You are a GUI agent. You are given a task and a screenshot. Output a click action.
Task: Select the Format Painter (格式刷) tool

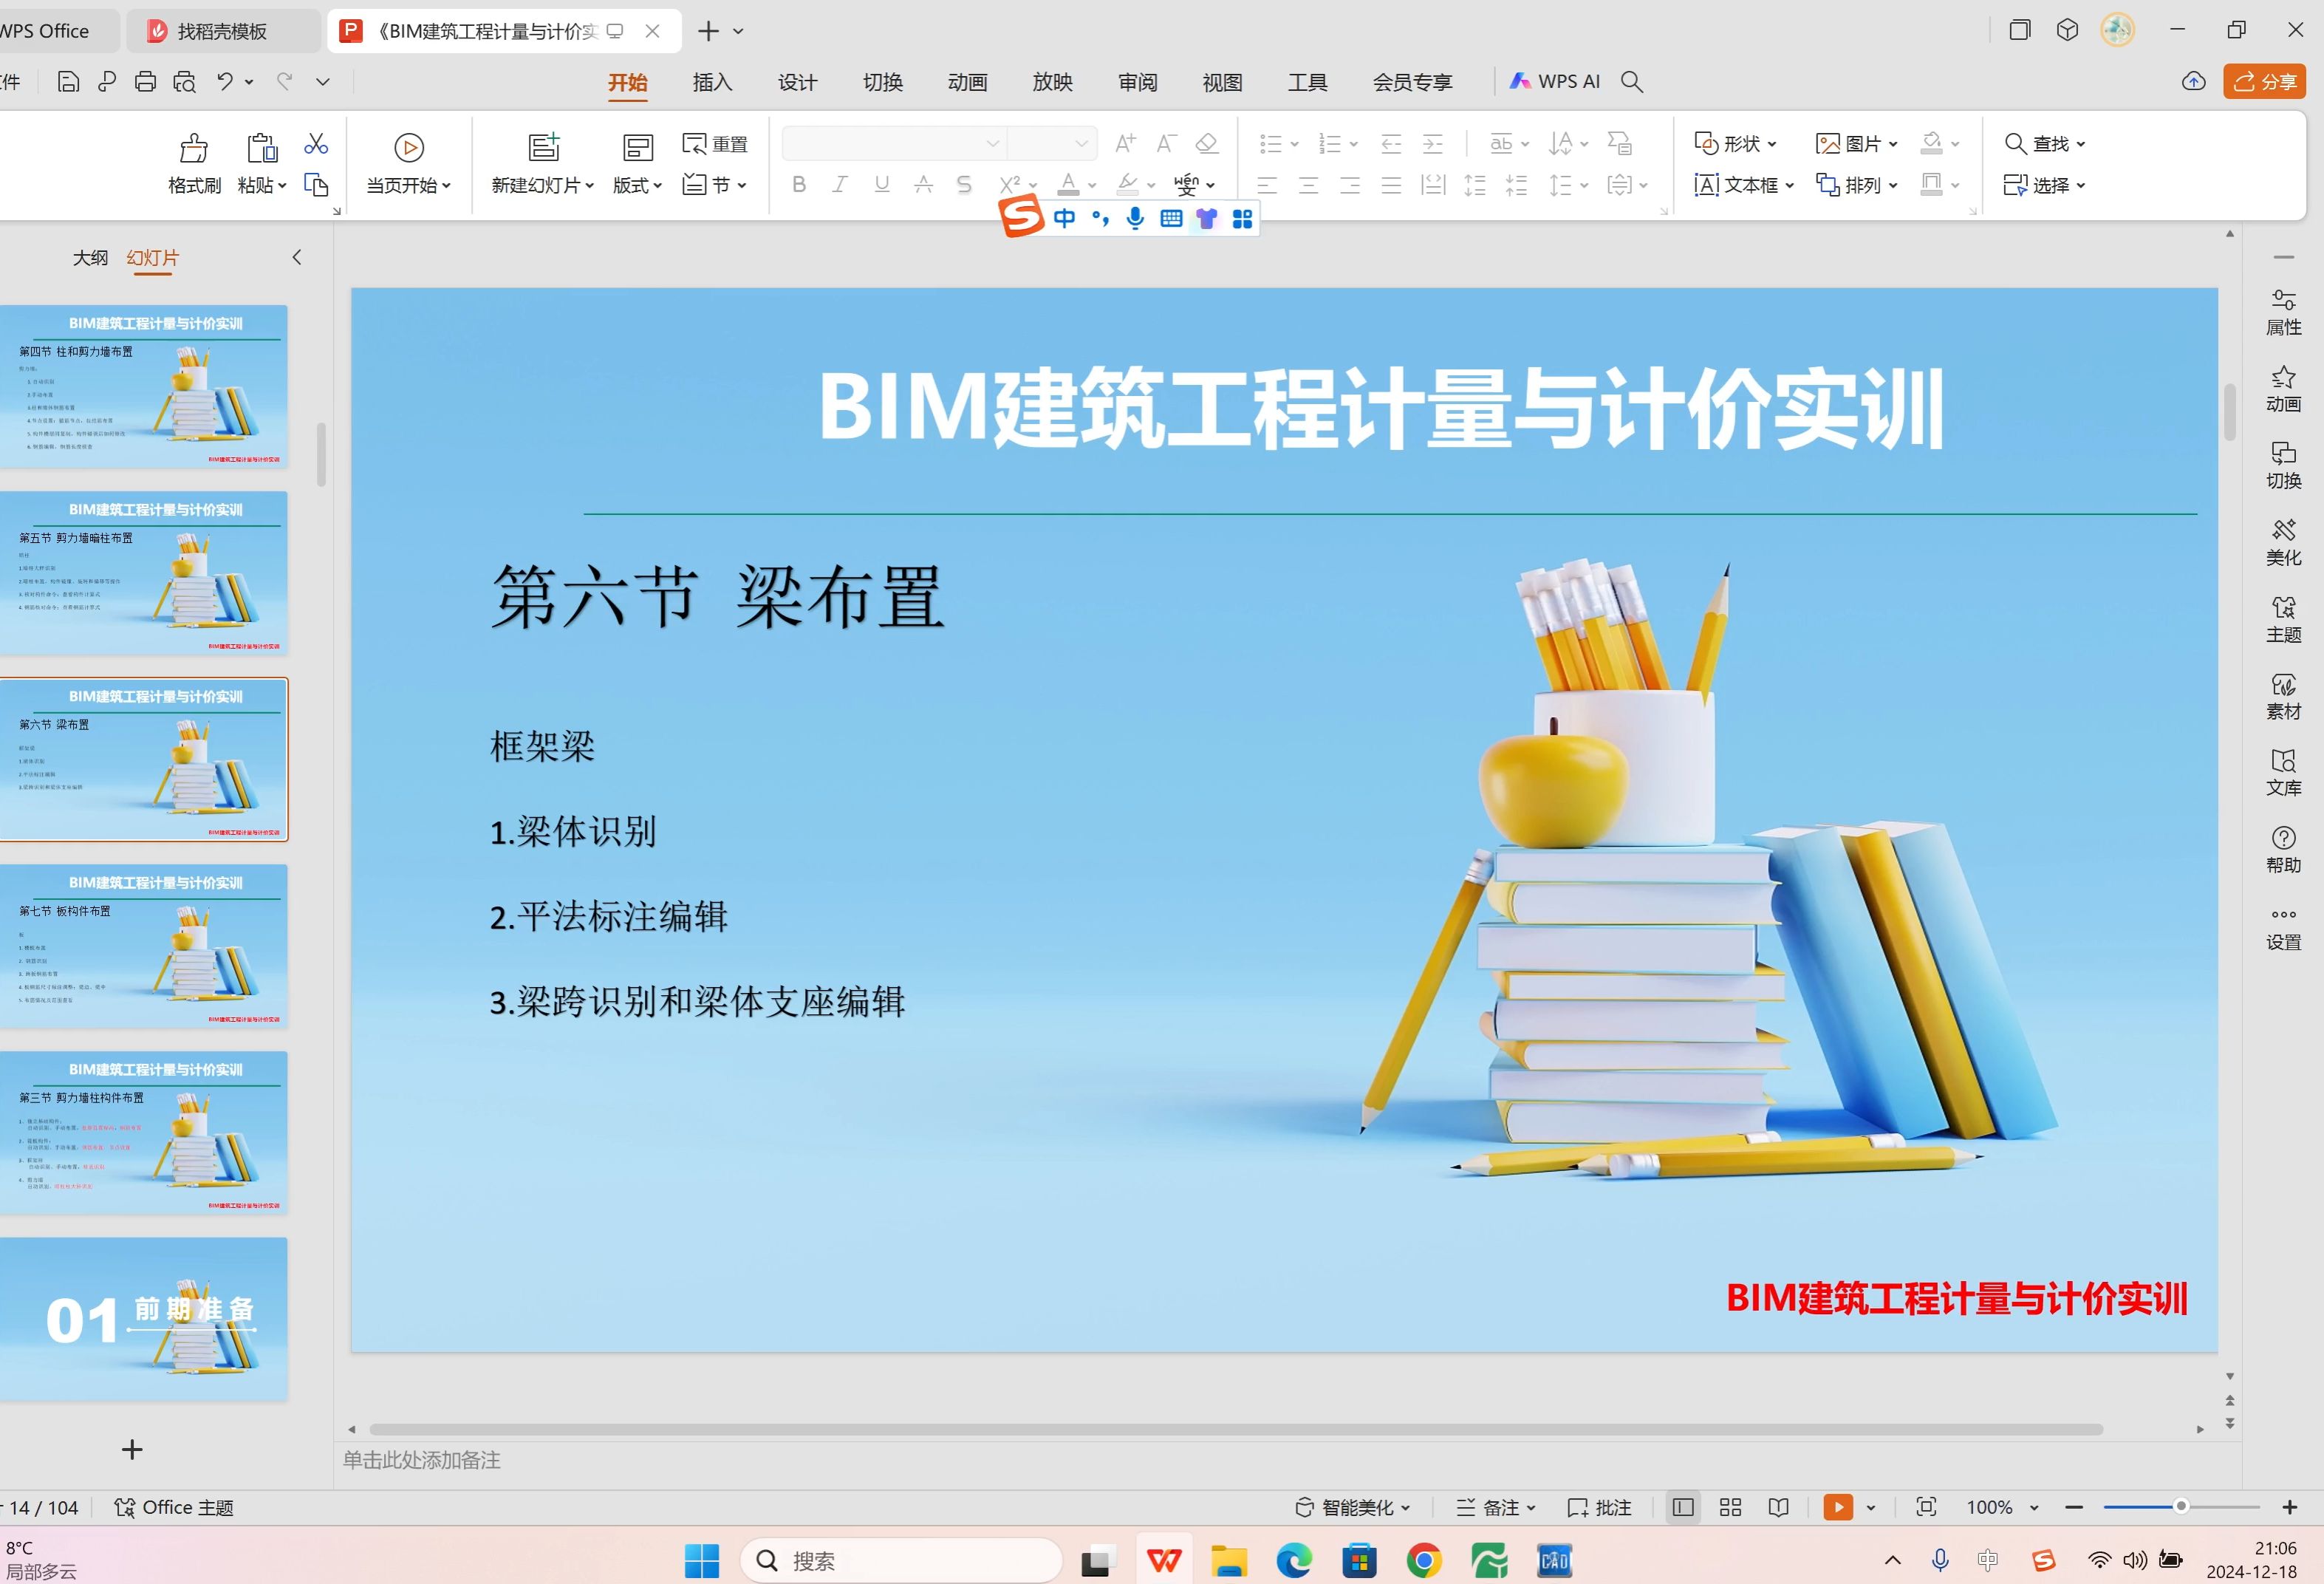click(x=193, y=163)
